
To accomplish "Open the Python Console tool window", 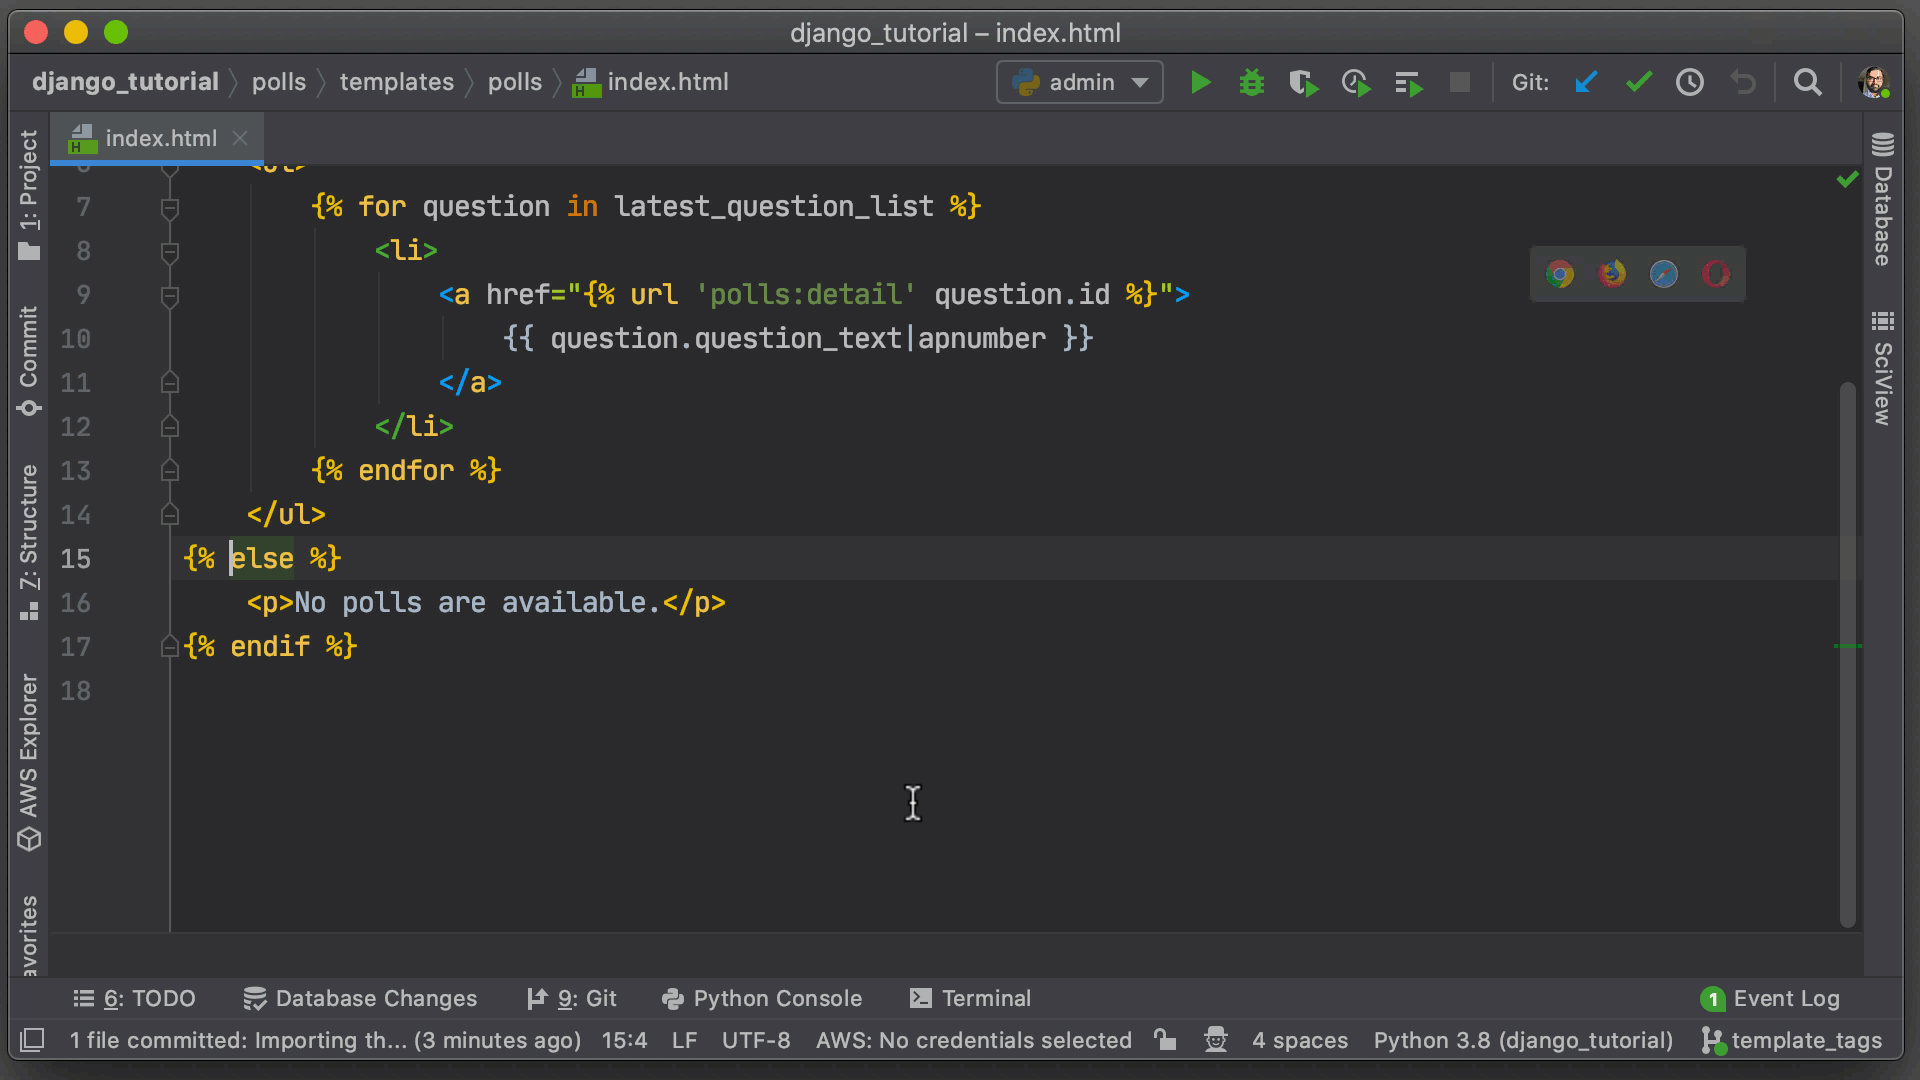I will [762, 998].
